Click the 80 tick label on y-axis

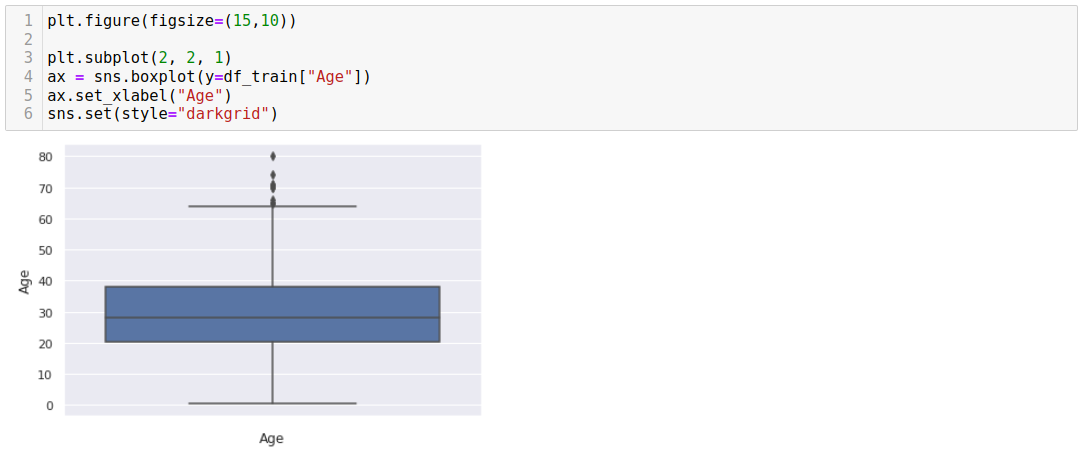(x=46, y=157)
